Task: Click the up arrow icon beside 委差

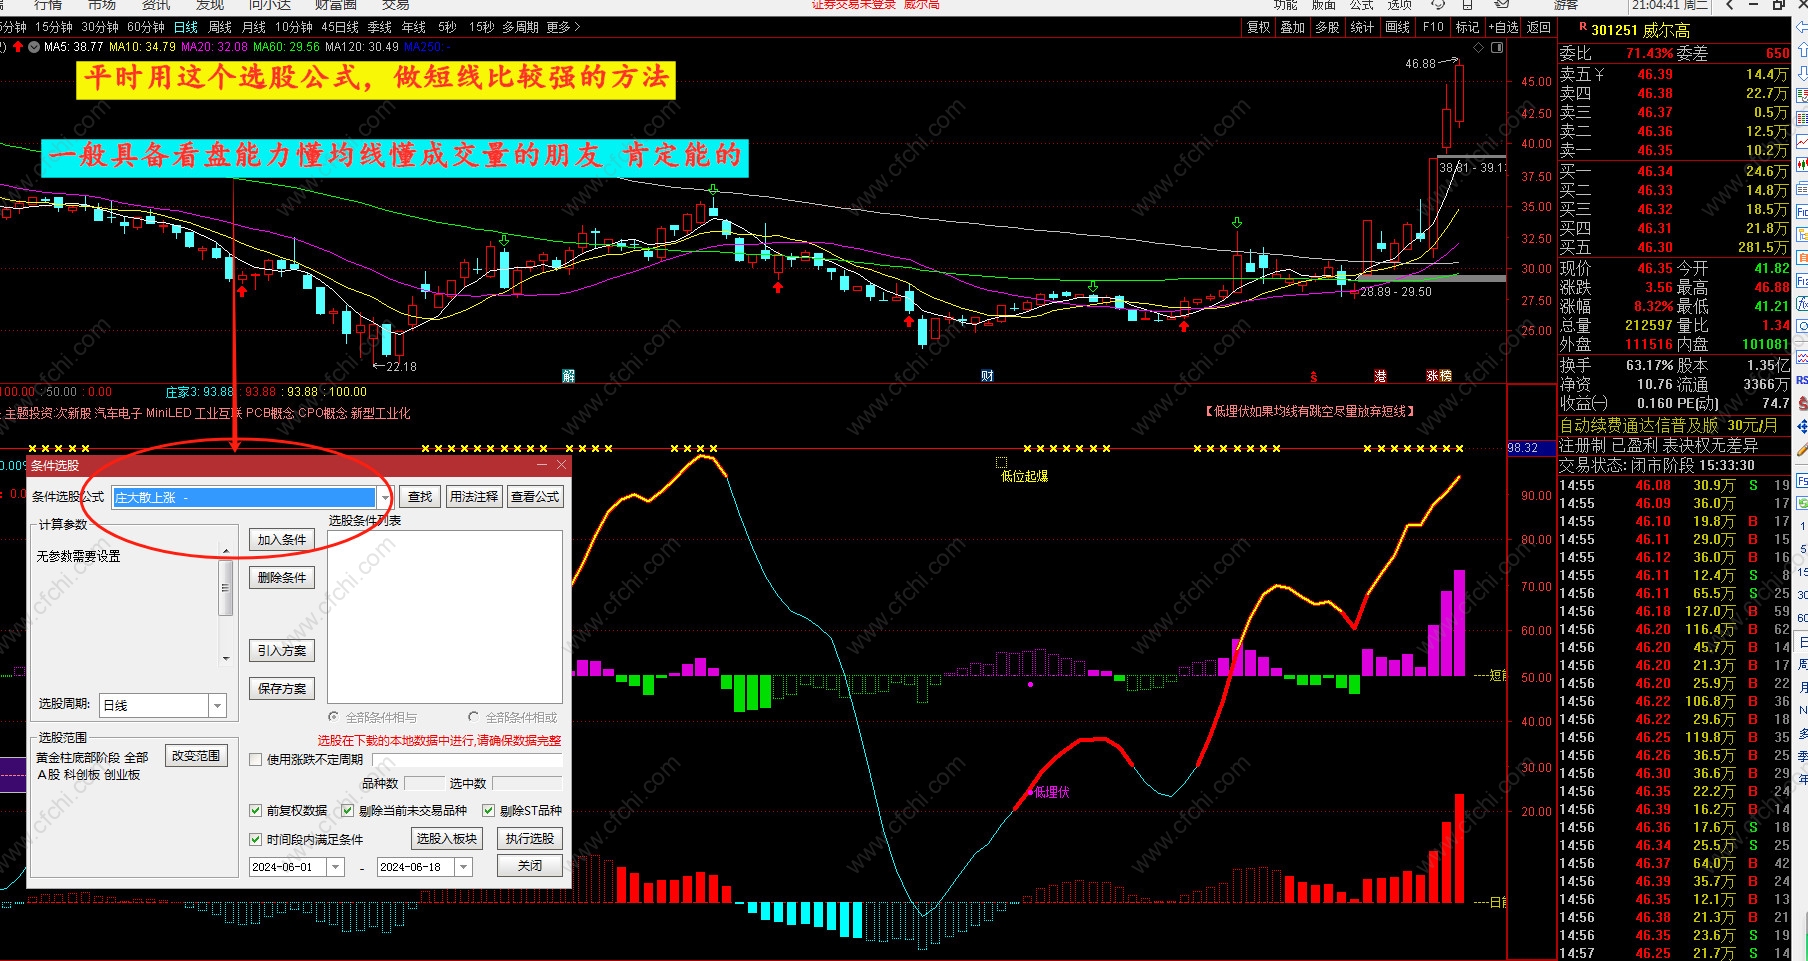Action: click(x=1802, y=52)
